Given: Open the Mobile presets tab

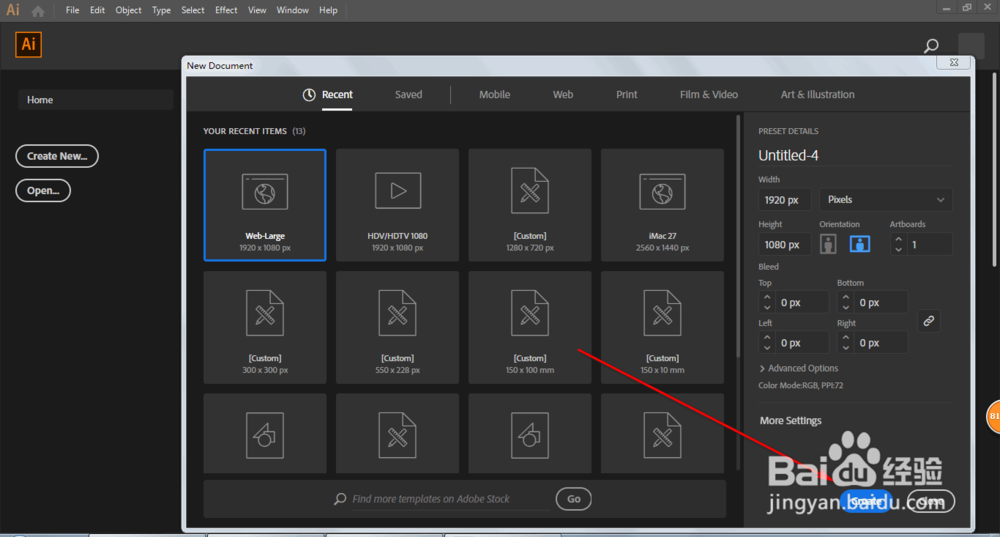Looking at the screenshot, I should click(x=494, y=94).
